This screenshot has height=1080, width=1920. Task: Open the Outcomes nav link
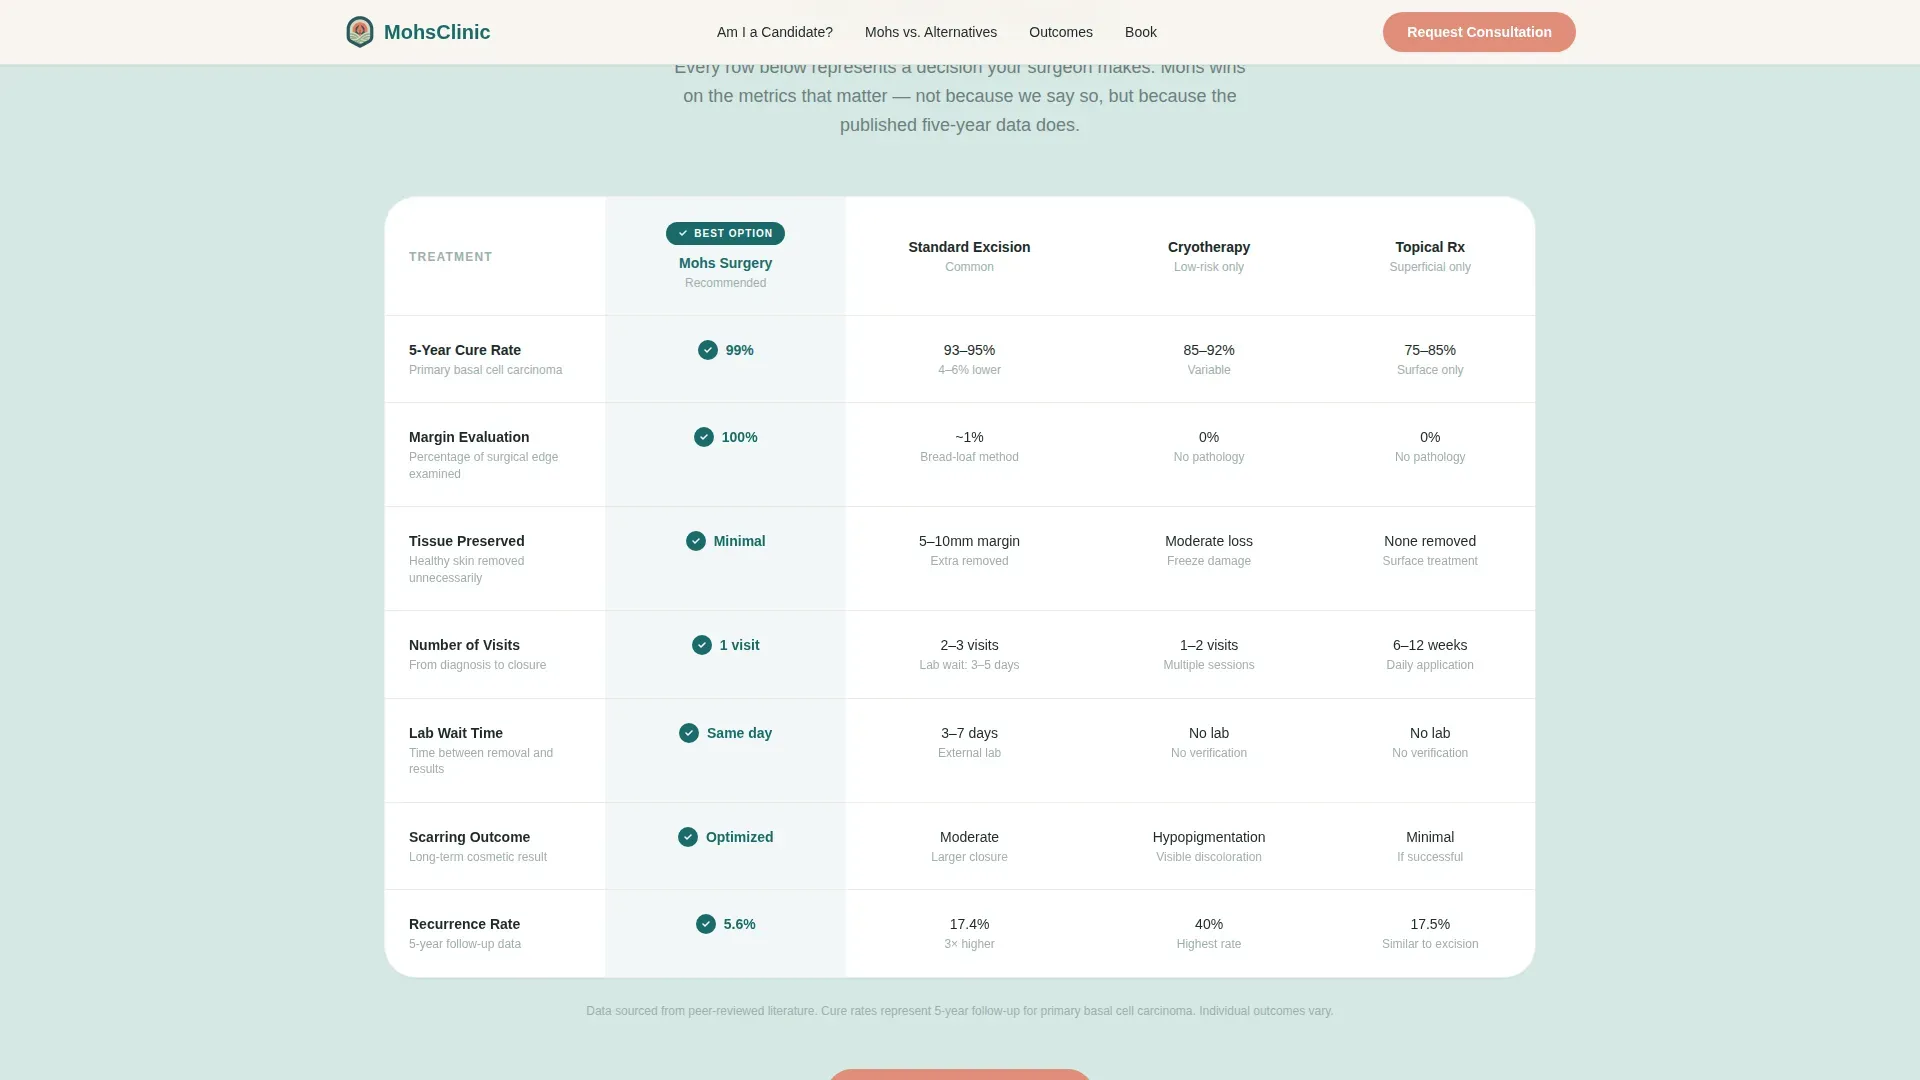[x=1061, y=32]
